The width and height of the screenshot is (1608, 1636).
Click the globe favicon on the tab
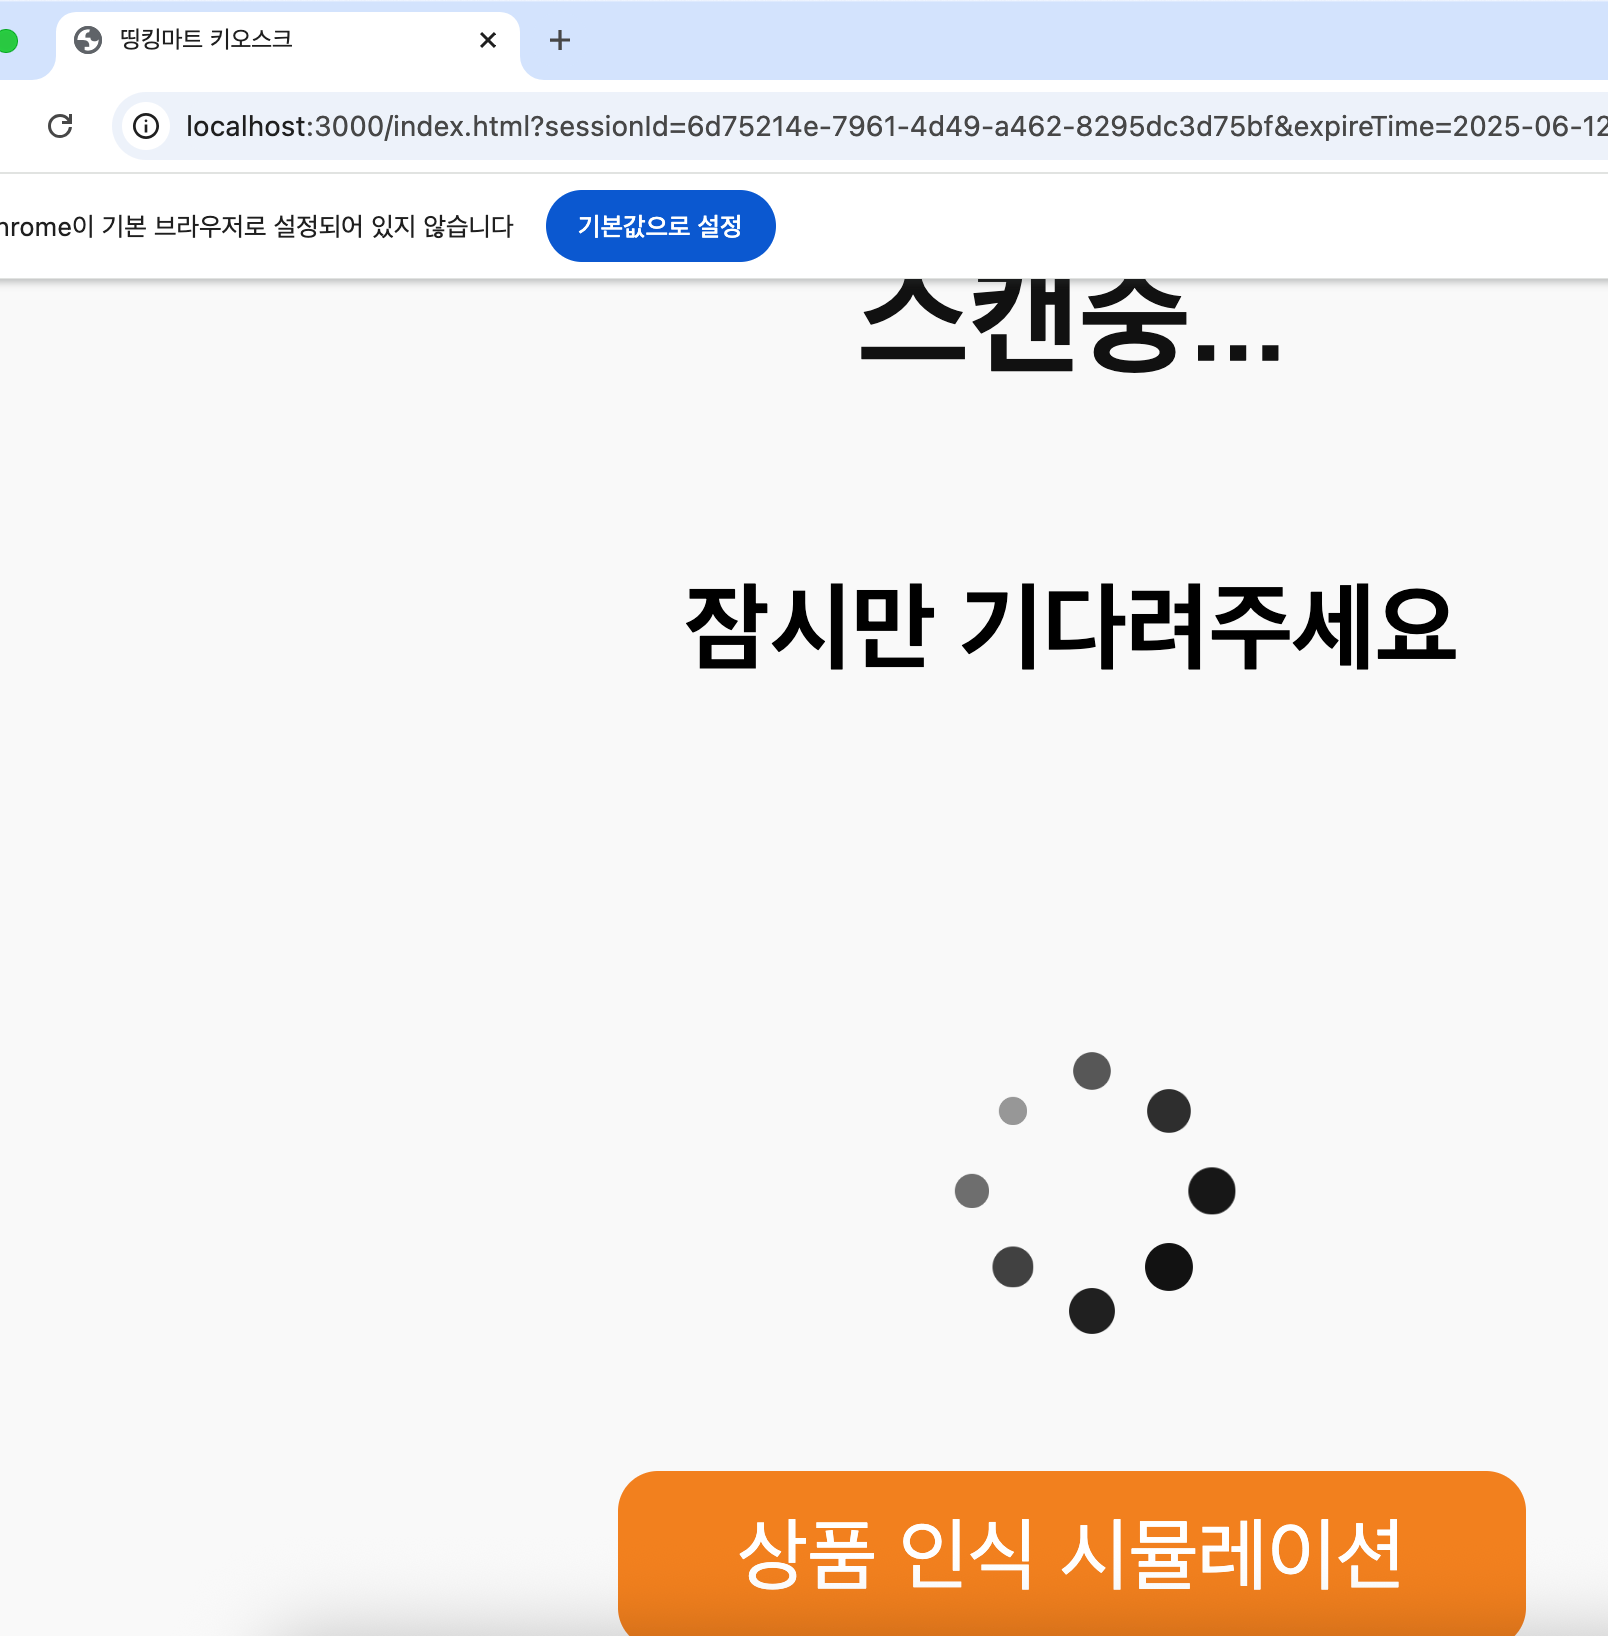[88, 40]
